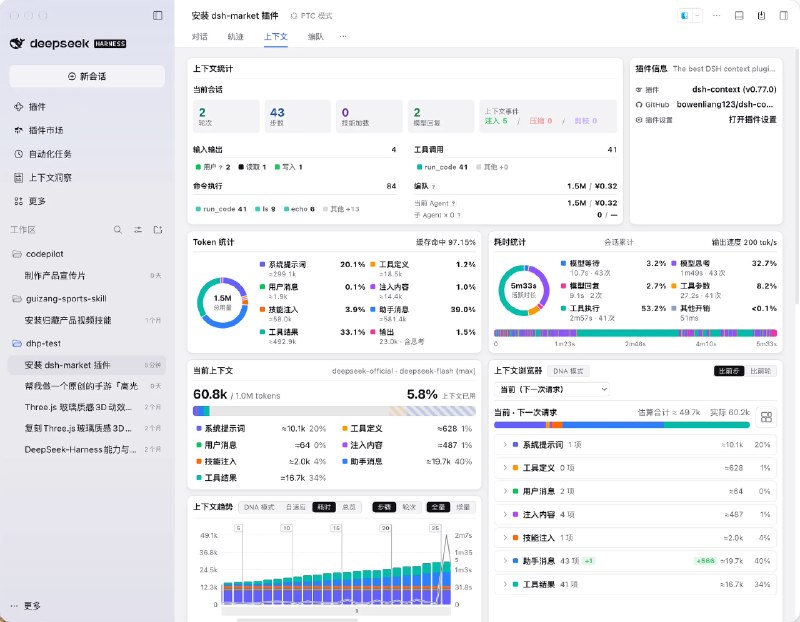
Task: Switch to the 轨迹 tab
Action: point(235,37)
